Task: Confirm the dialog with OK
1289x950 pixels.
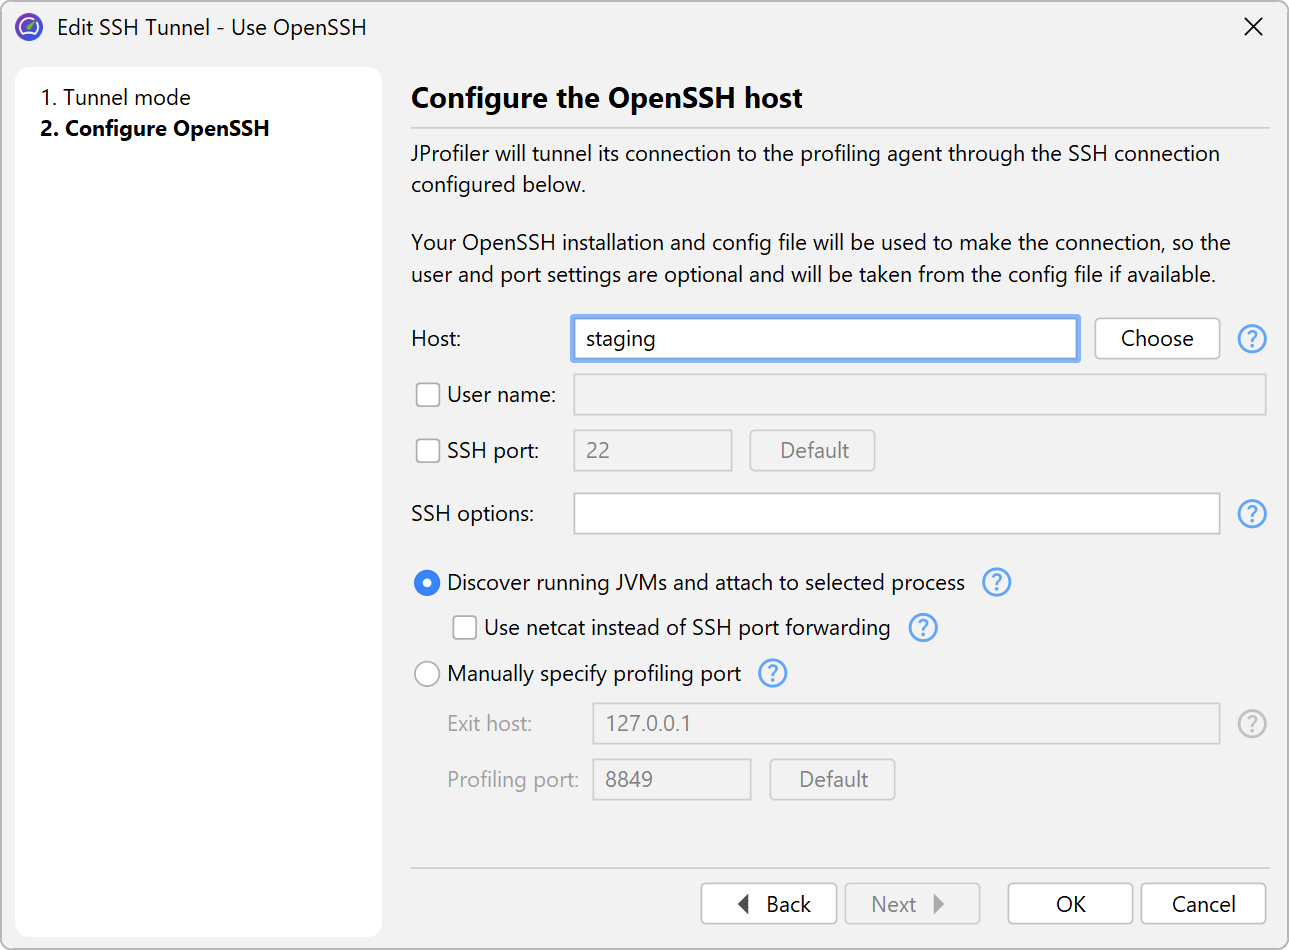Action: coord(1069,904)
